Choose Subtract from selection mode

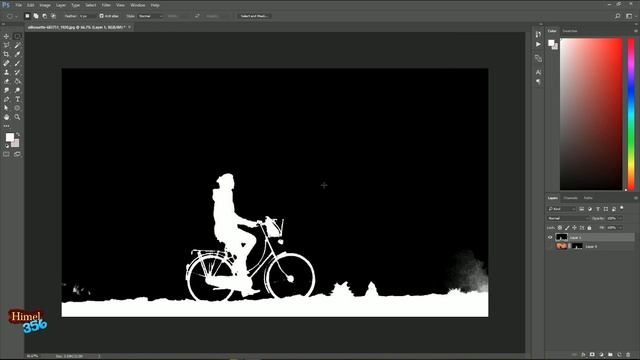[x=44, y=16]
